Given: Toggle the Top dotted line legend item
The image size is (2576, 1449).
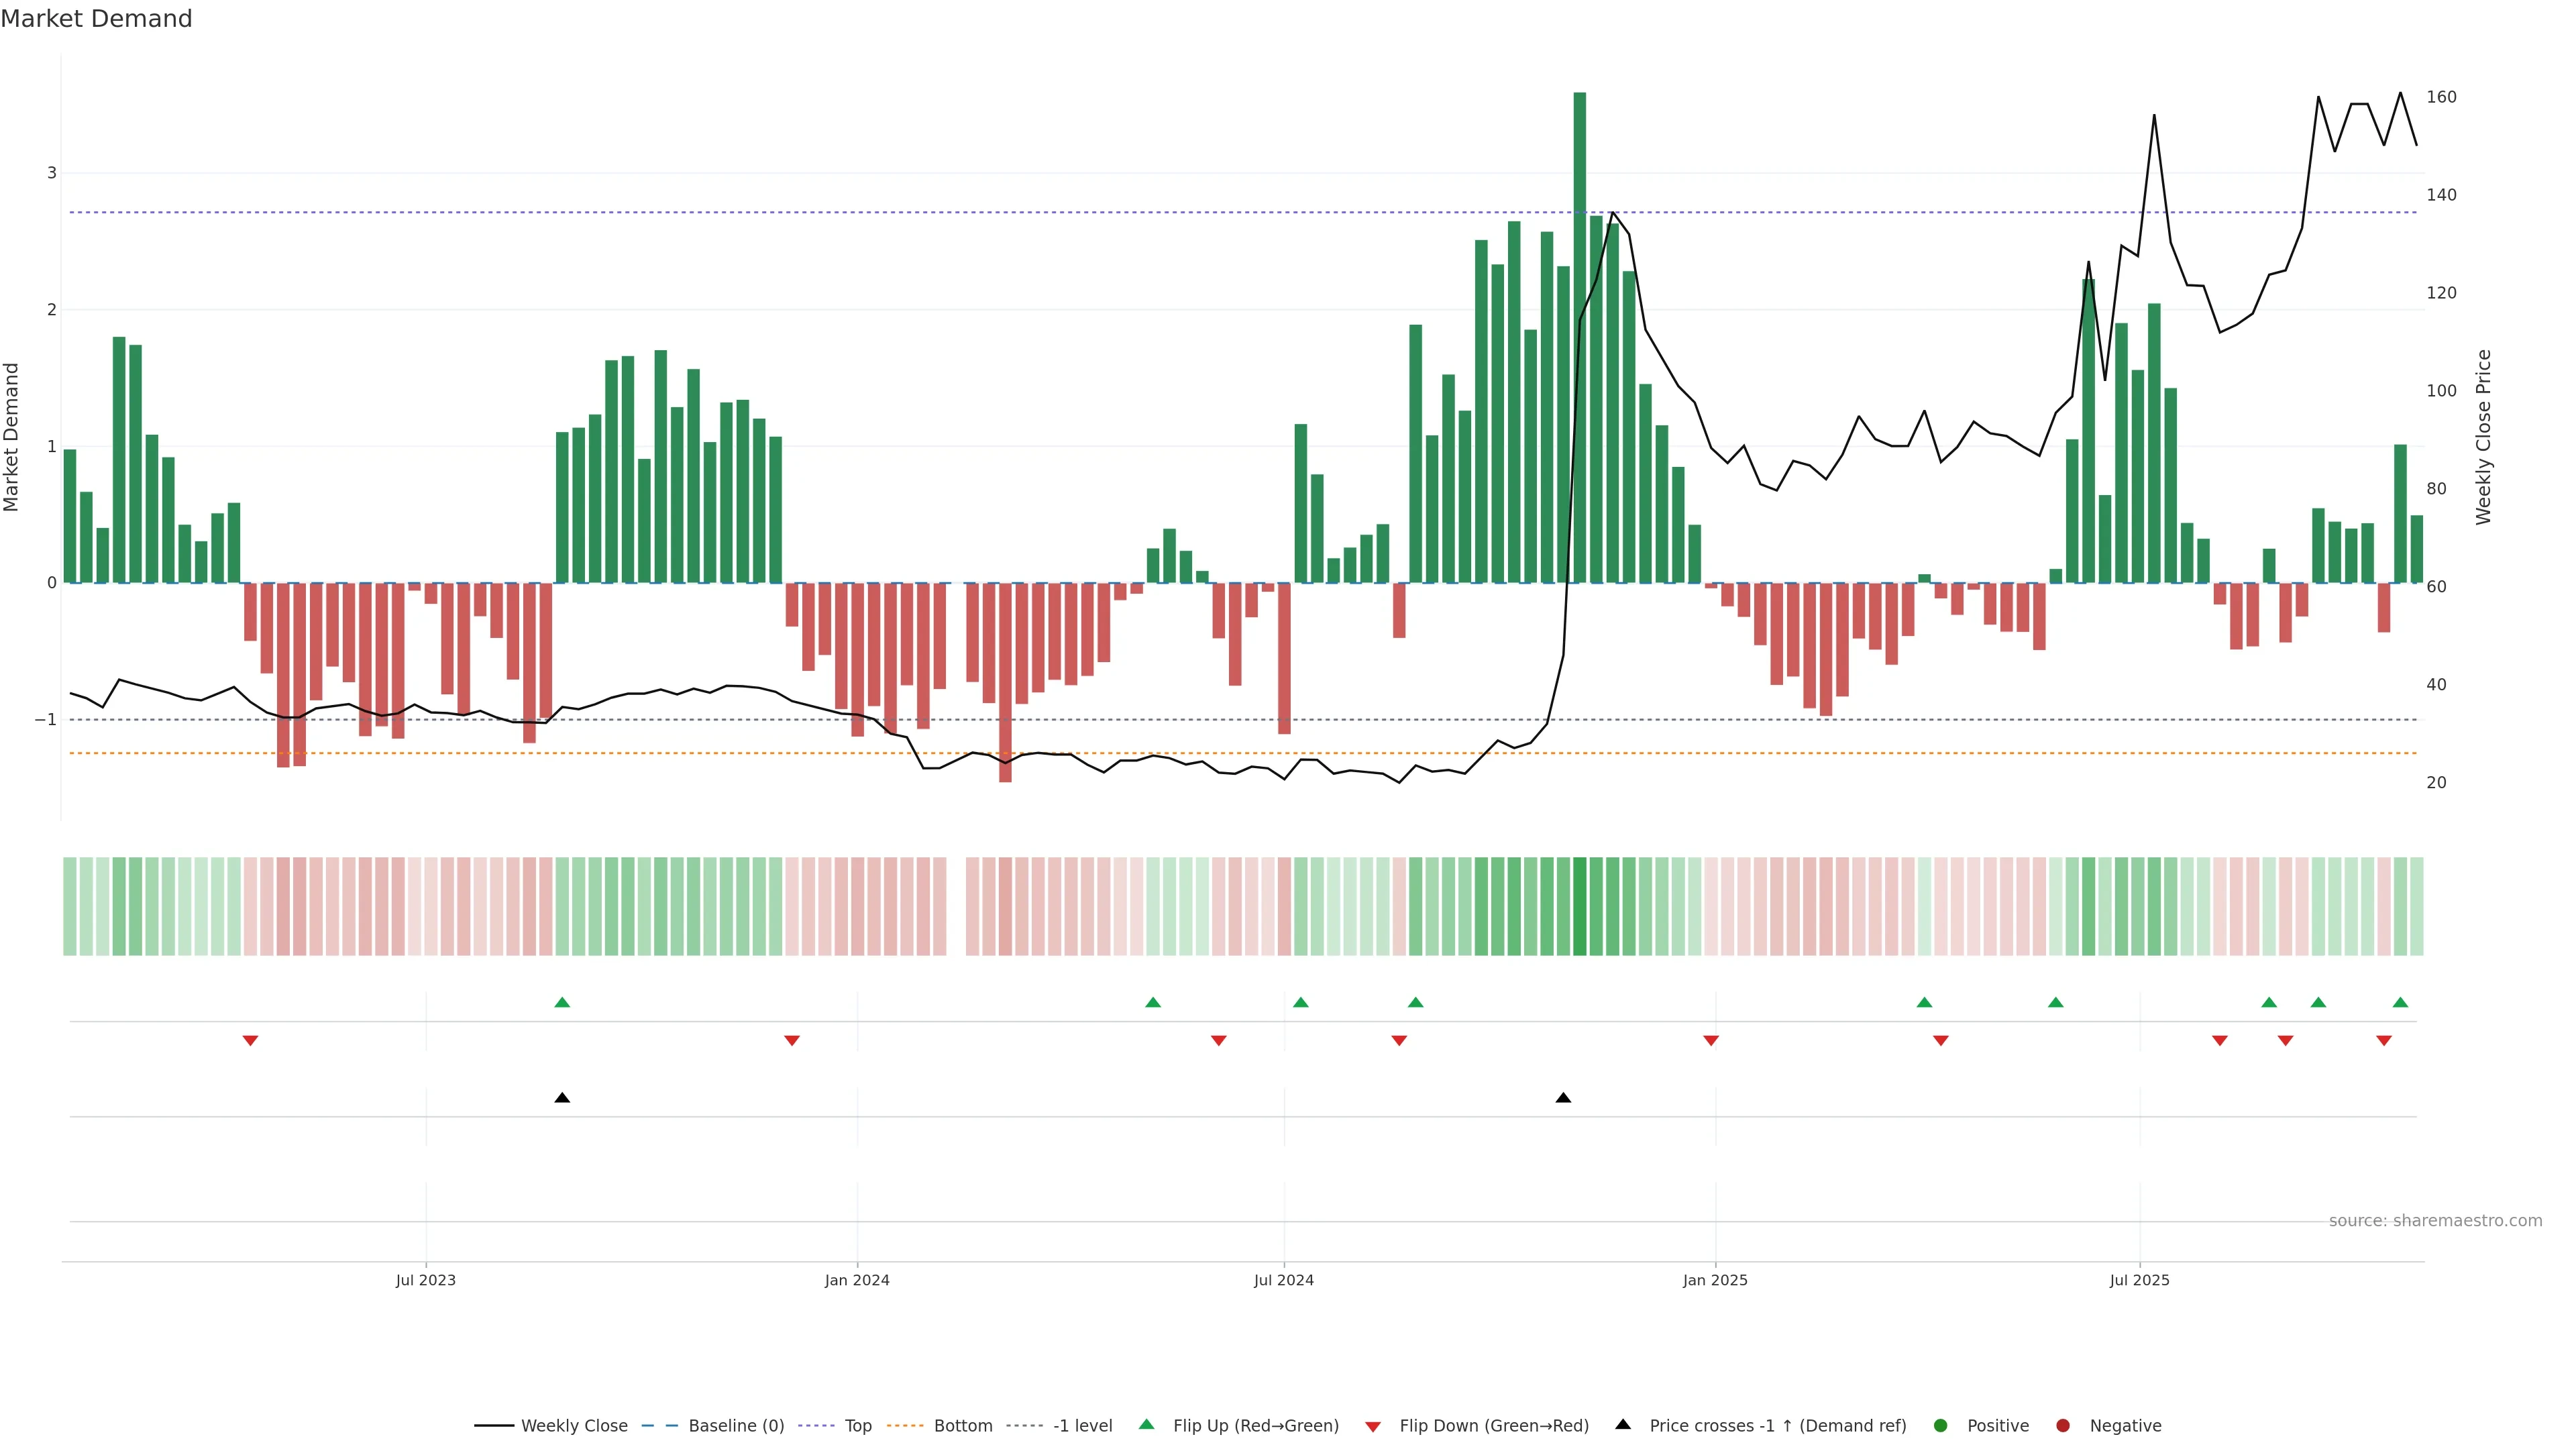Looking at the screenshot, I should [857, 1425].
